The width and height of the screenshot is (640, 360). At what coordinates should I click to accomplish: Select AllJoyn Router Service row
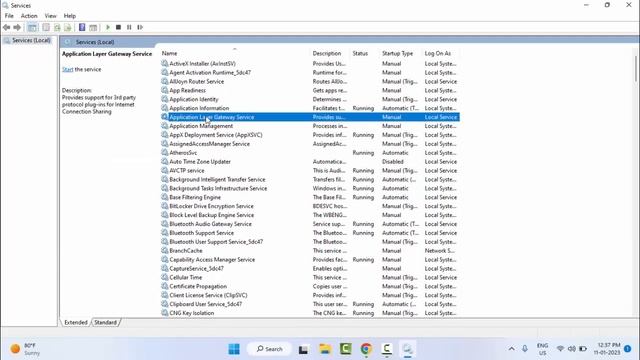pyautogui.click(x=310, y=82)
